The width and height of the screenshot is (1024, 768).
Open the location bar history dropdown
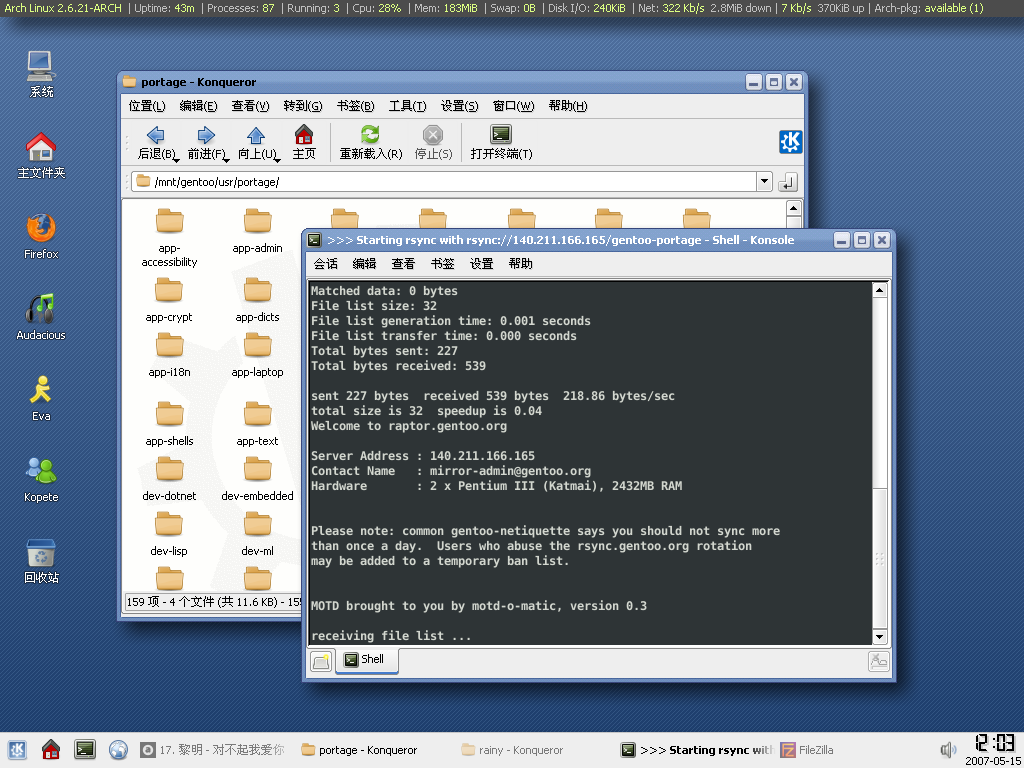point(764,182)
